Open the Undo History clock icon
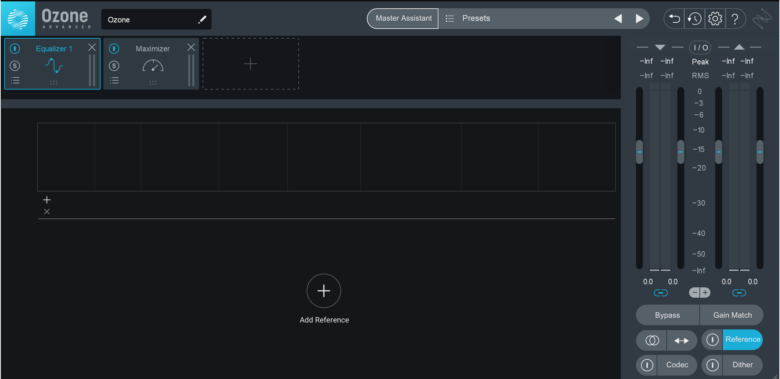780x379 pixels. pos(694,19)
